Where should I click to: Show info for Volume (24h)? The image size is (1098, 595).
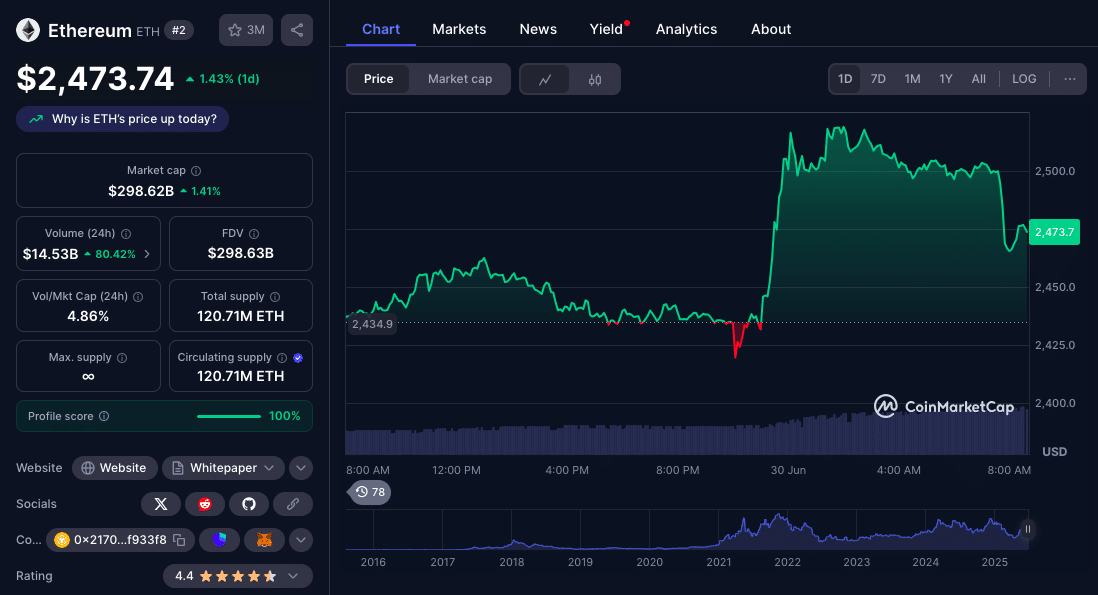(x=126, y=234)
